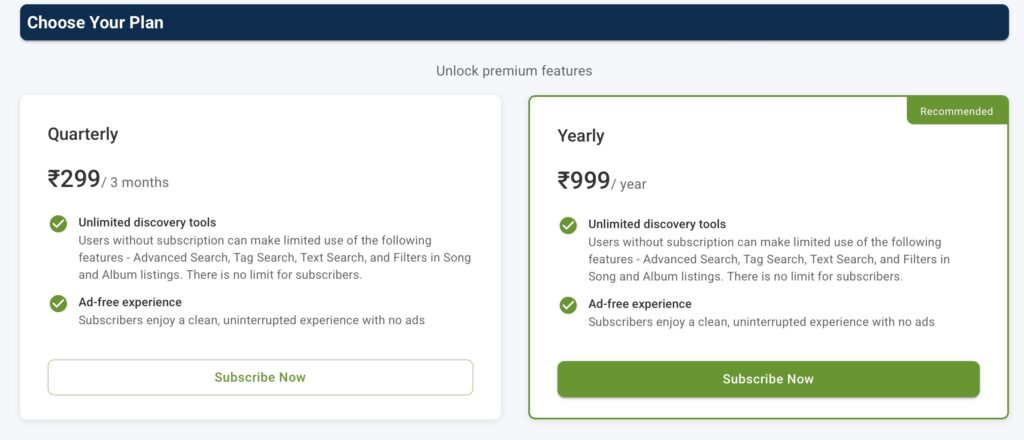Click the Recommended badge on Yearly plan
1024x440 pixels.
(x=956, y=111)
